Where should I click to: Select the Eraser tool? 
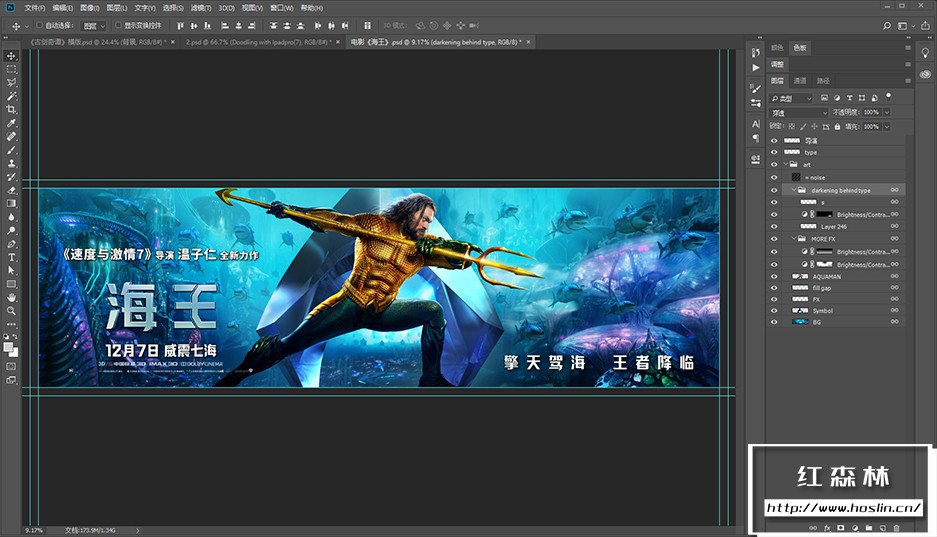[x=11, y=190]
